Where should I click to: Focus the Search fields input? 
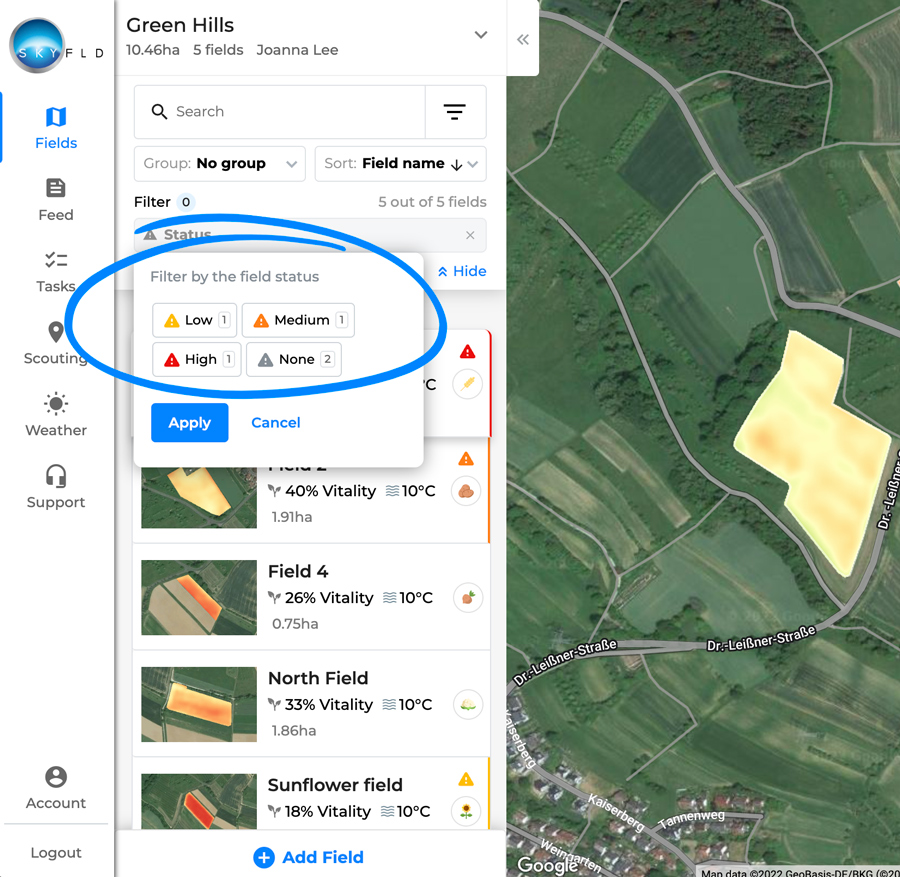pyautogui.click(x=280, y=112)
